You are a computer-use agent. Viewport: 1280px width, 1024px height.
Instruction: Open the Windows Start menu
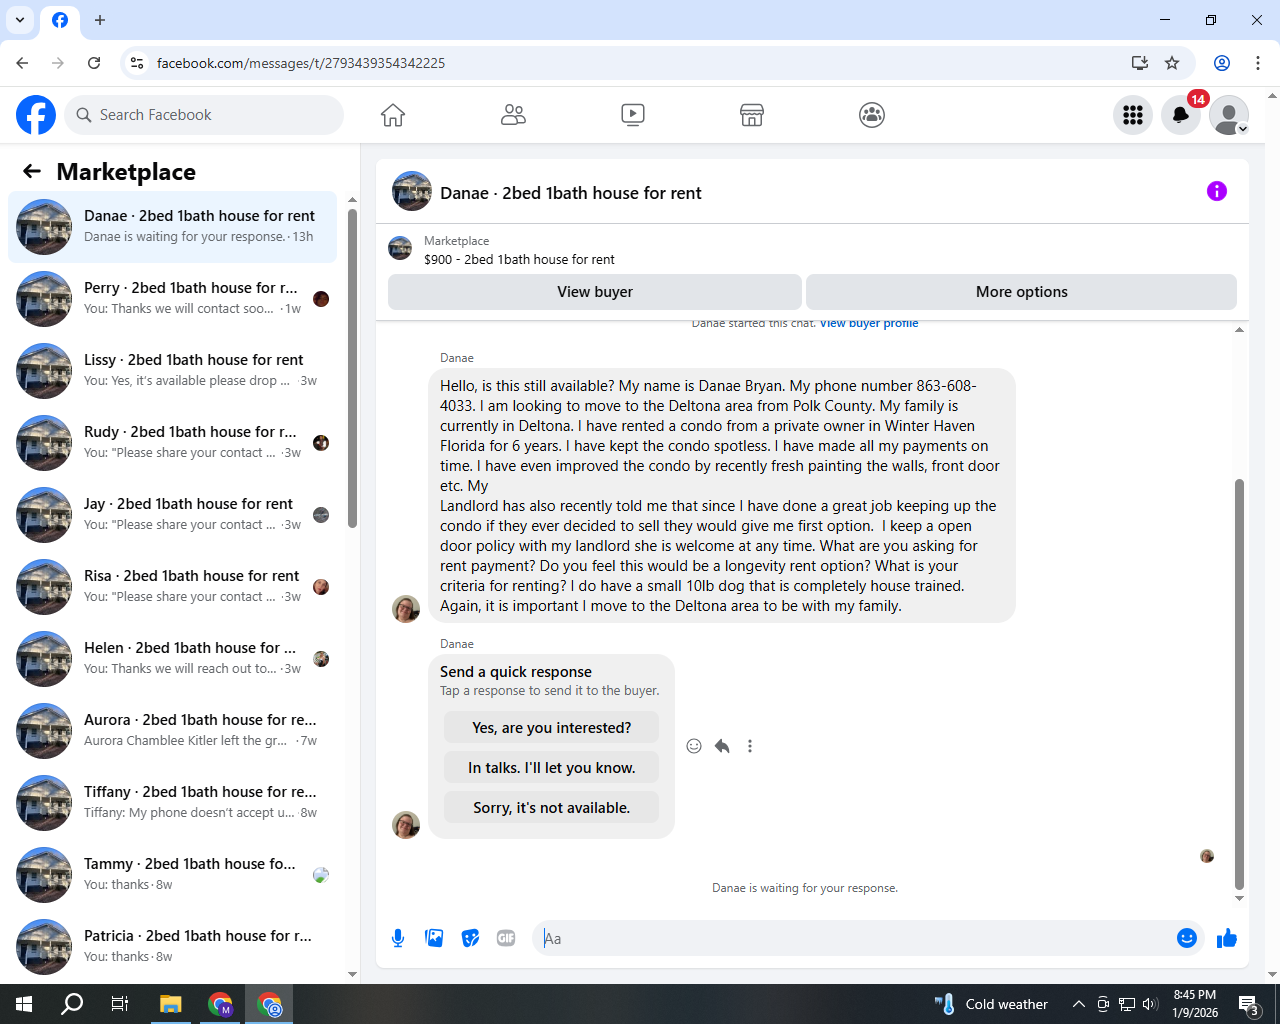24,1004
